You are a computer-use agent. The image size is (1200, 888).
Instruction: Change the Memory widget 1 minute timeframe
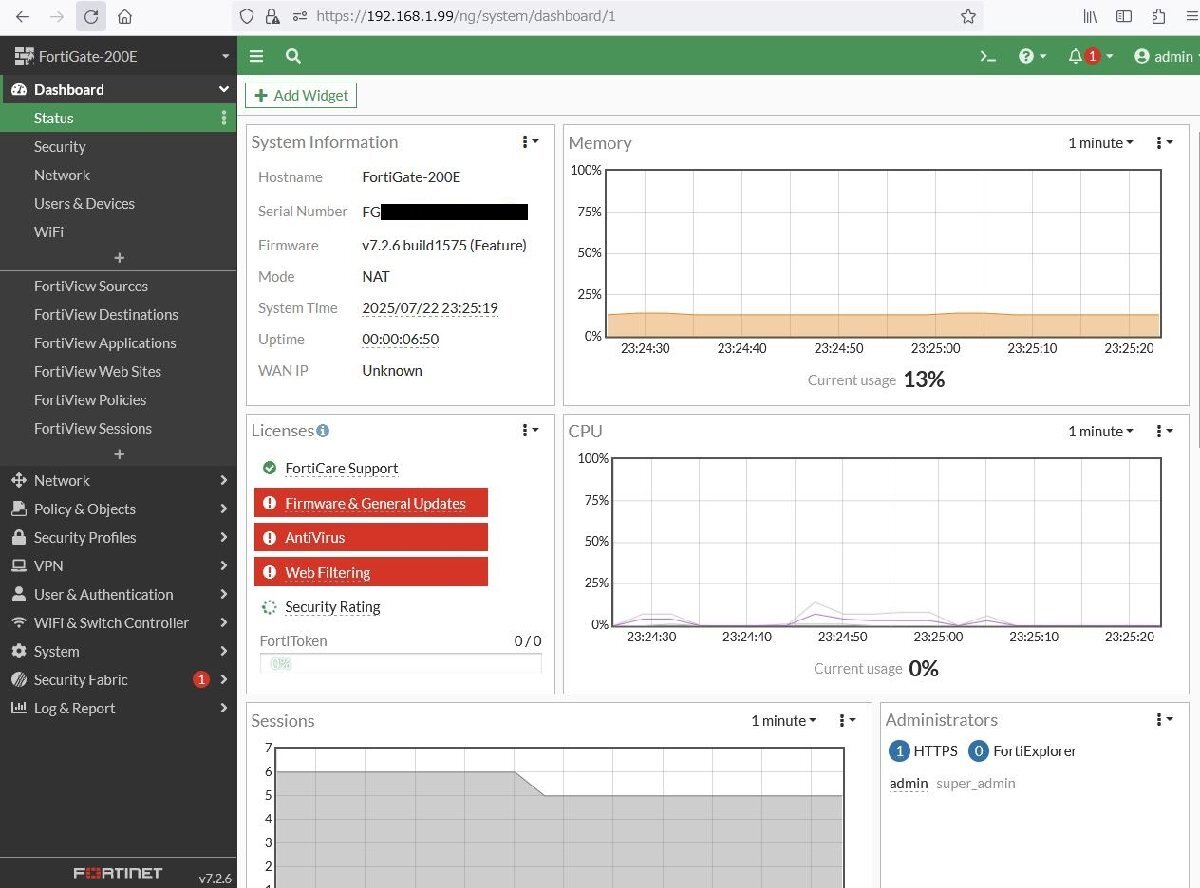point(1101,143)
